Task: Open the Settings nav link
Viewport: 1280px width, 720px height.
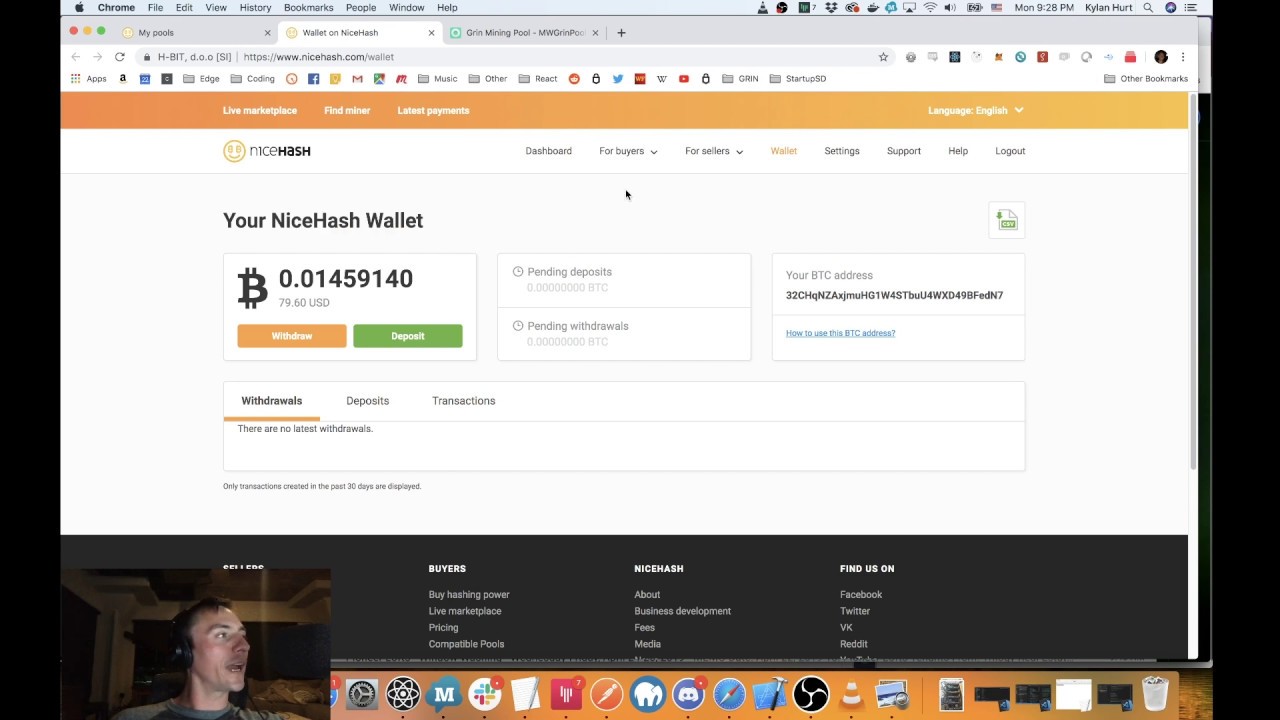Action: (x=842, y=151)
